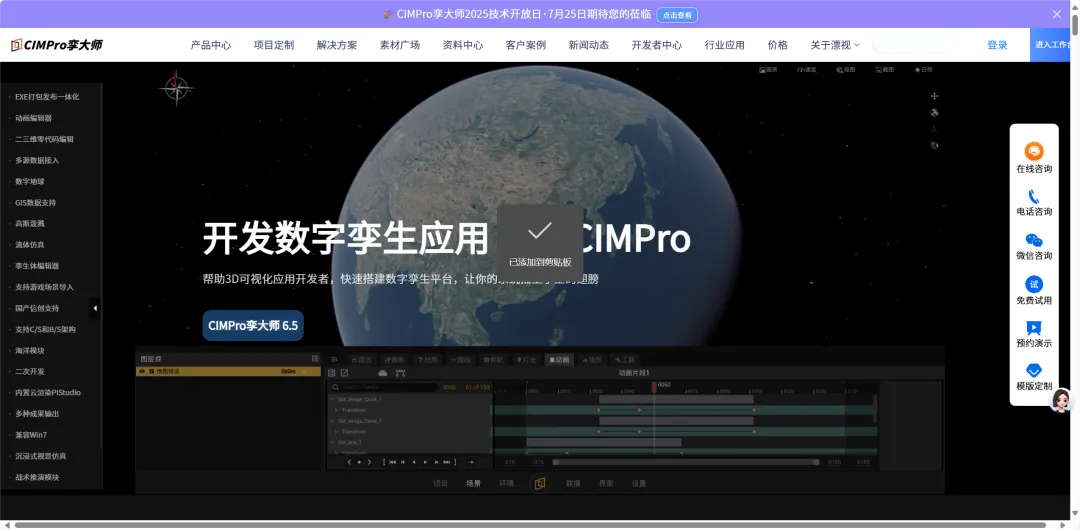Collapse the left feature sidebar with arrow
The image size is (1080, 530).
coord(95,308)
